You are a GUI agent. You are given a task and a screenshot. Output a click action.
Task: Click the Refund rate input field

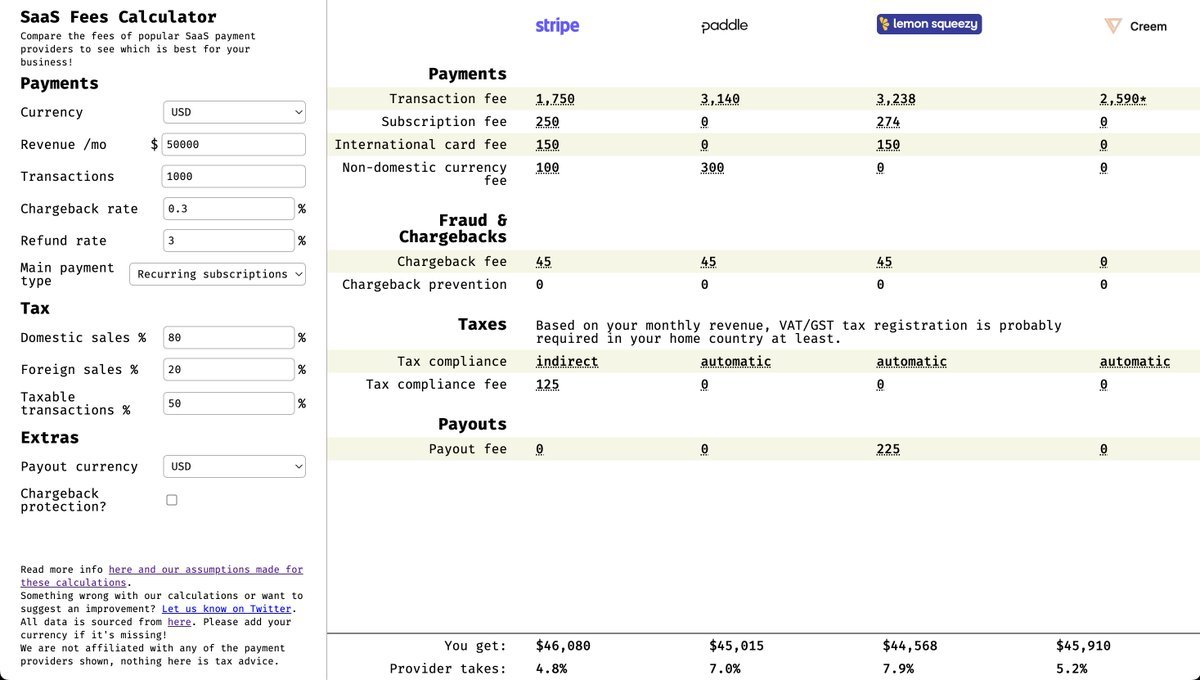[x=229, y=241]
